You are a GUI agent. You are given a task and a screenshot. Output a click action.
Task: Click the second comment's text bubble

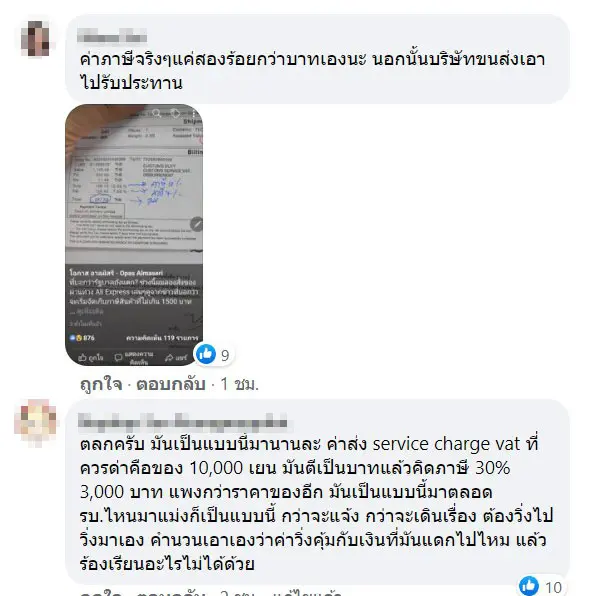pyautogui.click(x=317, y=492)
